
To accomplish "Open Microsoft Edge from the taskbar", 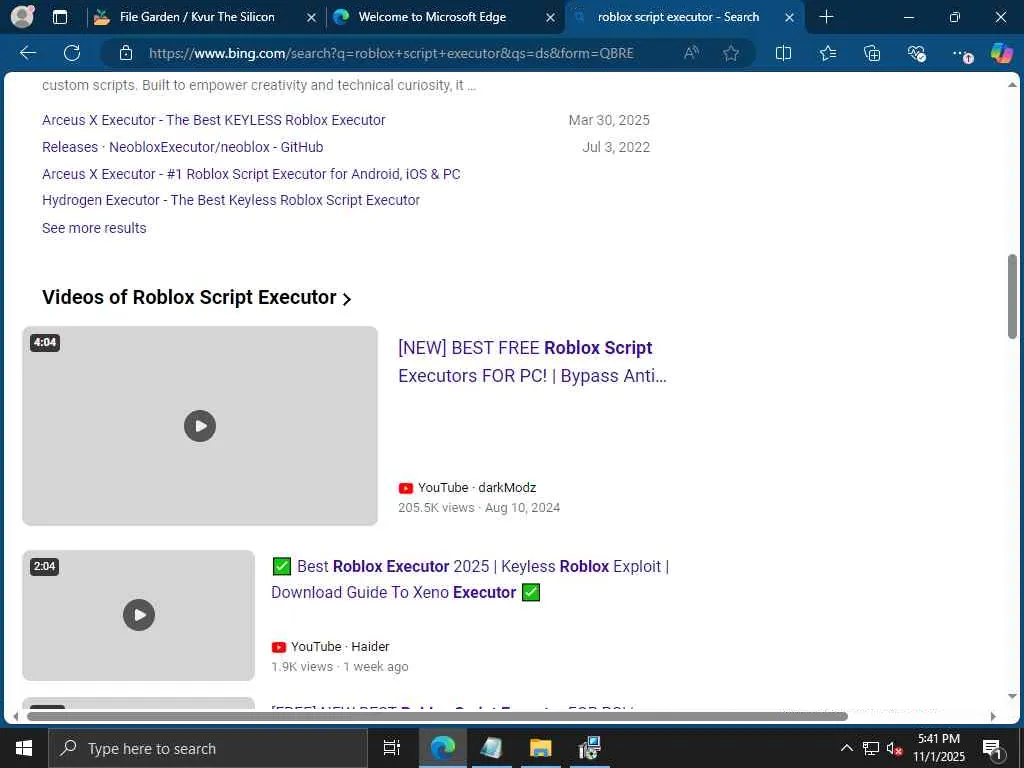I will coord(443,748).
